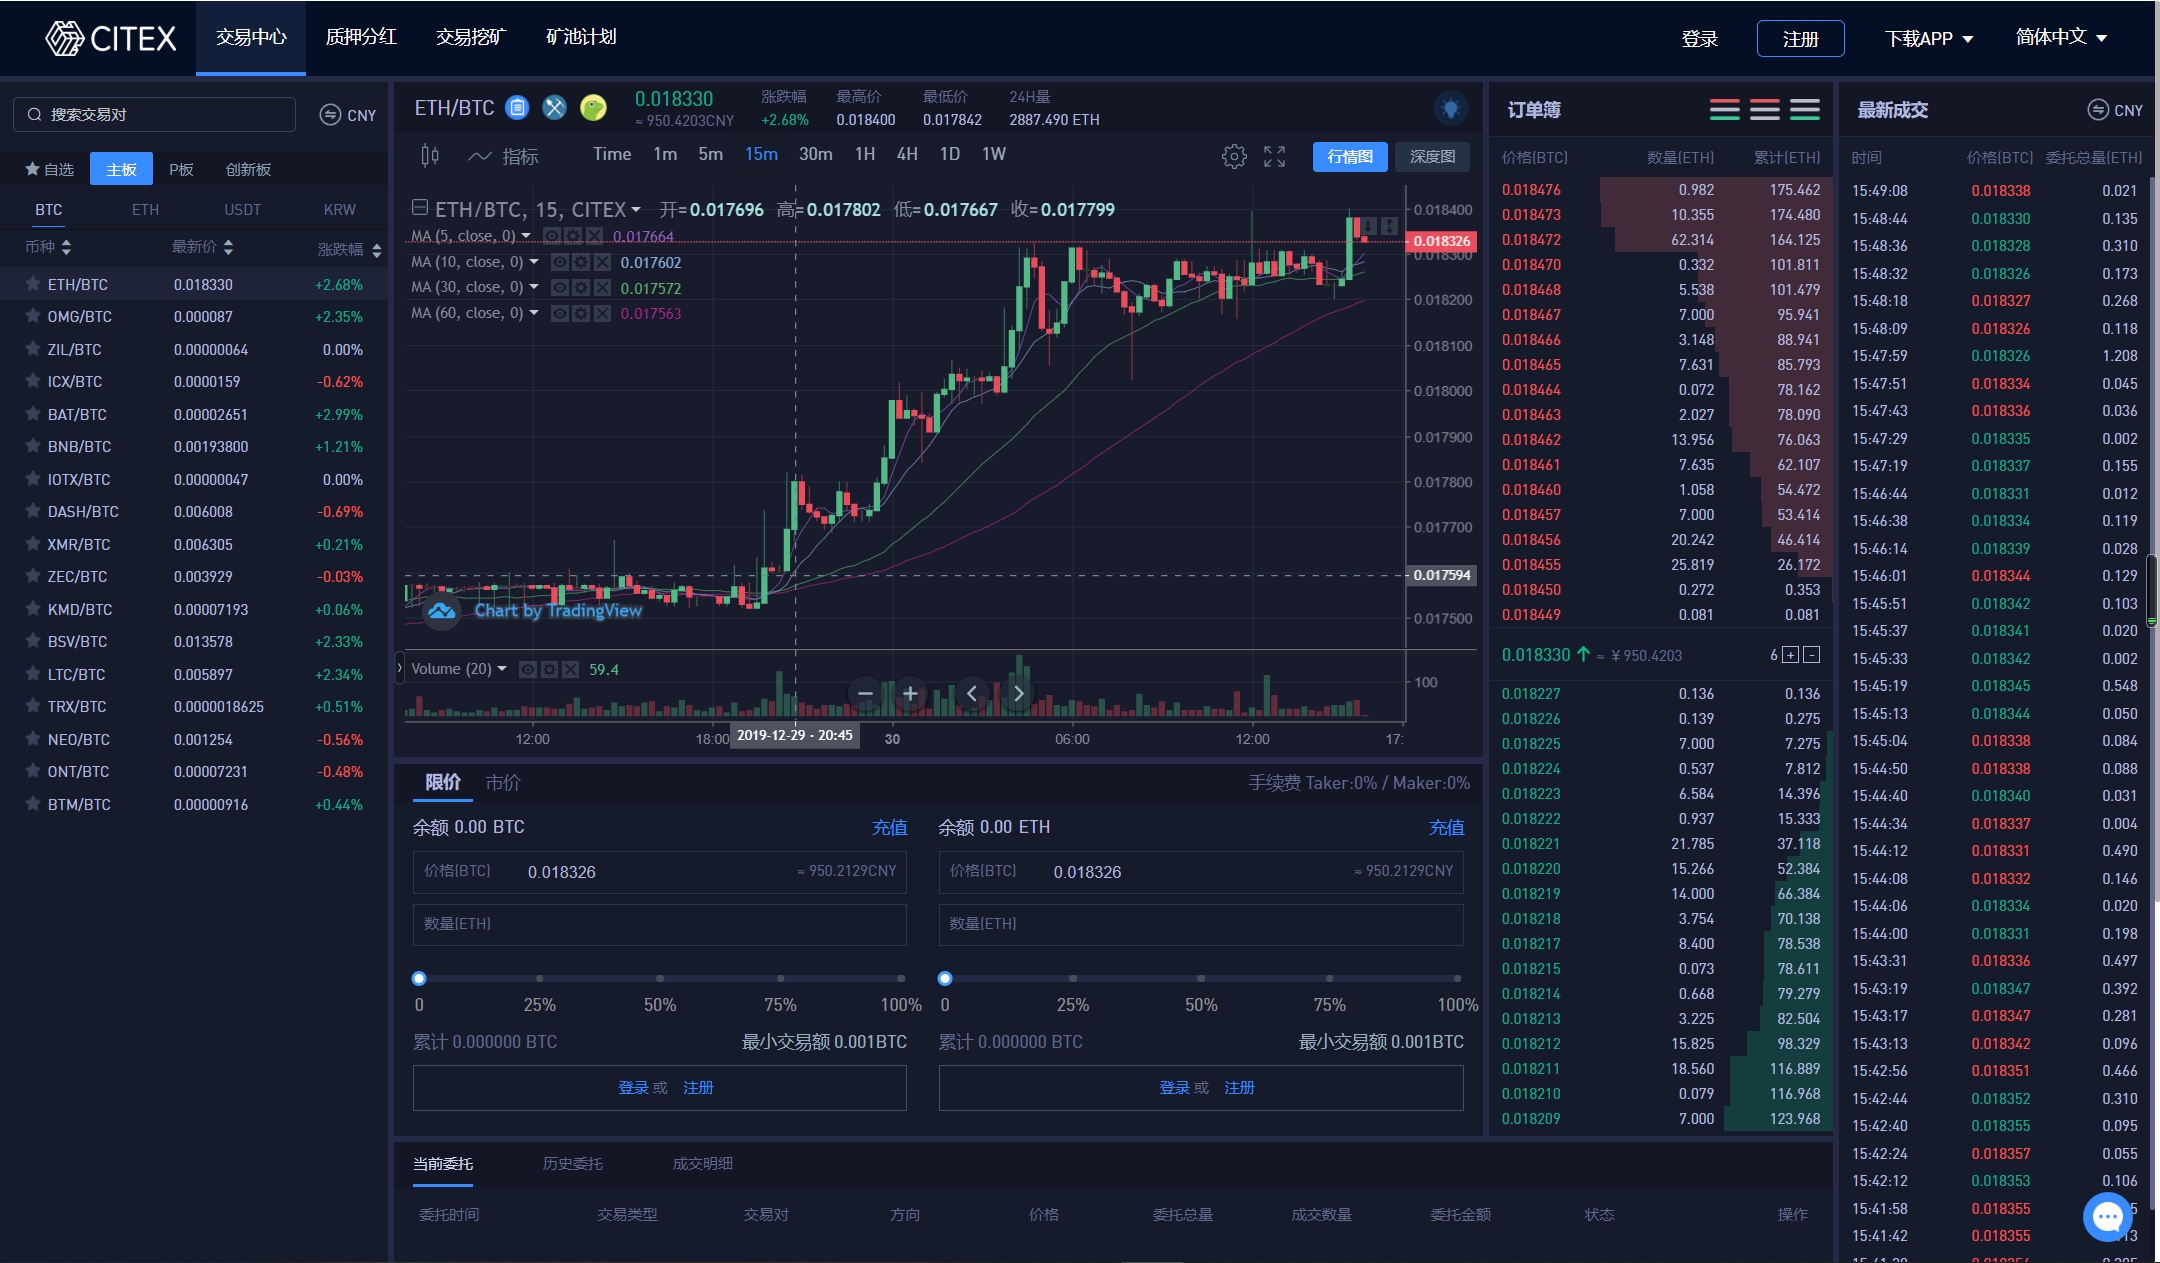Favorite the LTC/BTC pair star
The image size is (2160, 1263).
click(x=32, y=674)
